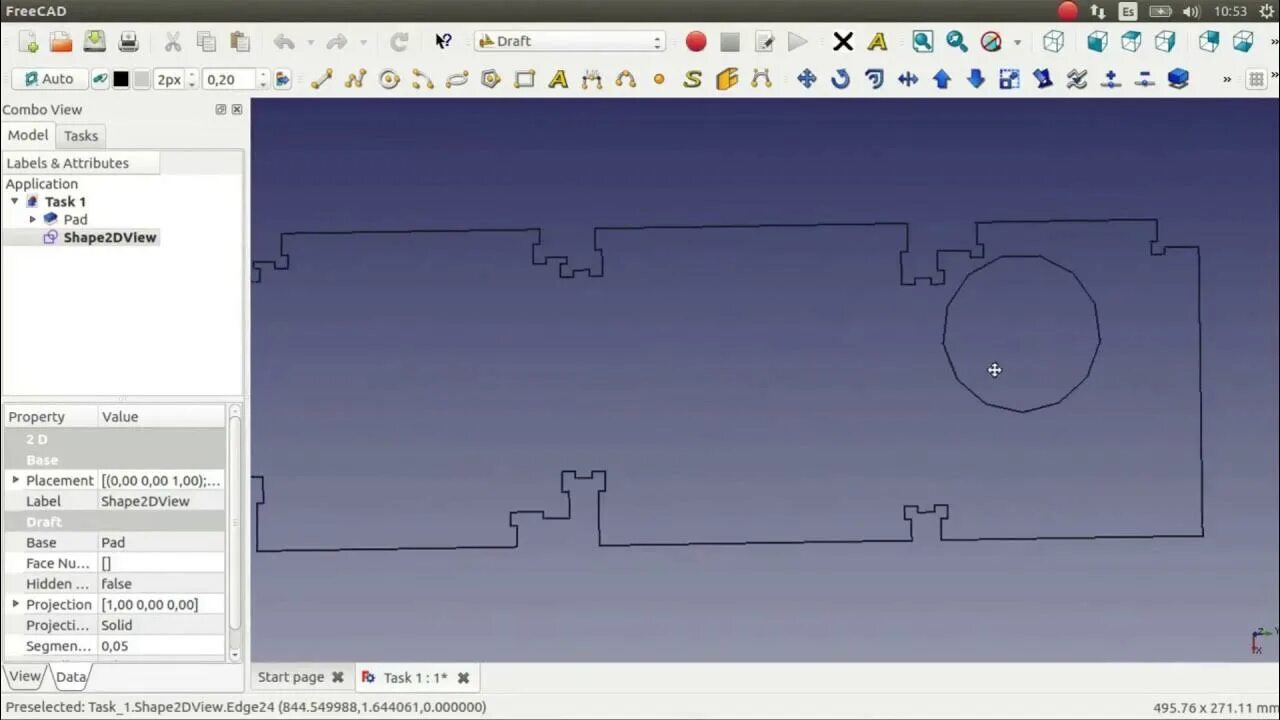Select the ShapeString tool
This screenshot has width=1280, height=720.
[692, 79]
